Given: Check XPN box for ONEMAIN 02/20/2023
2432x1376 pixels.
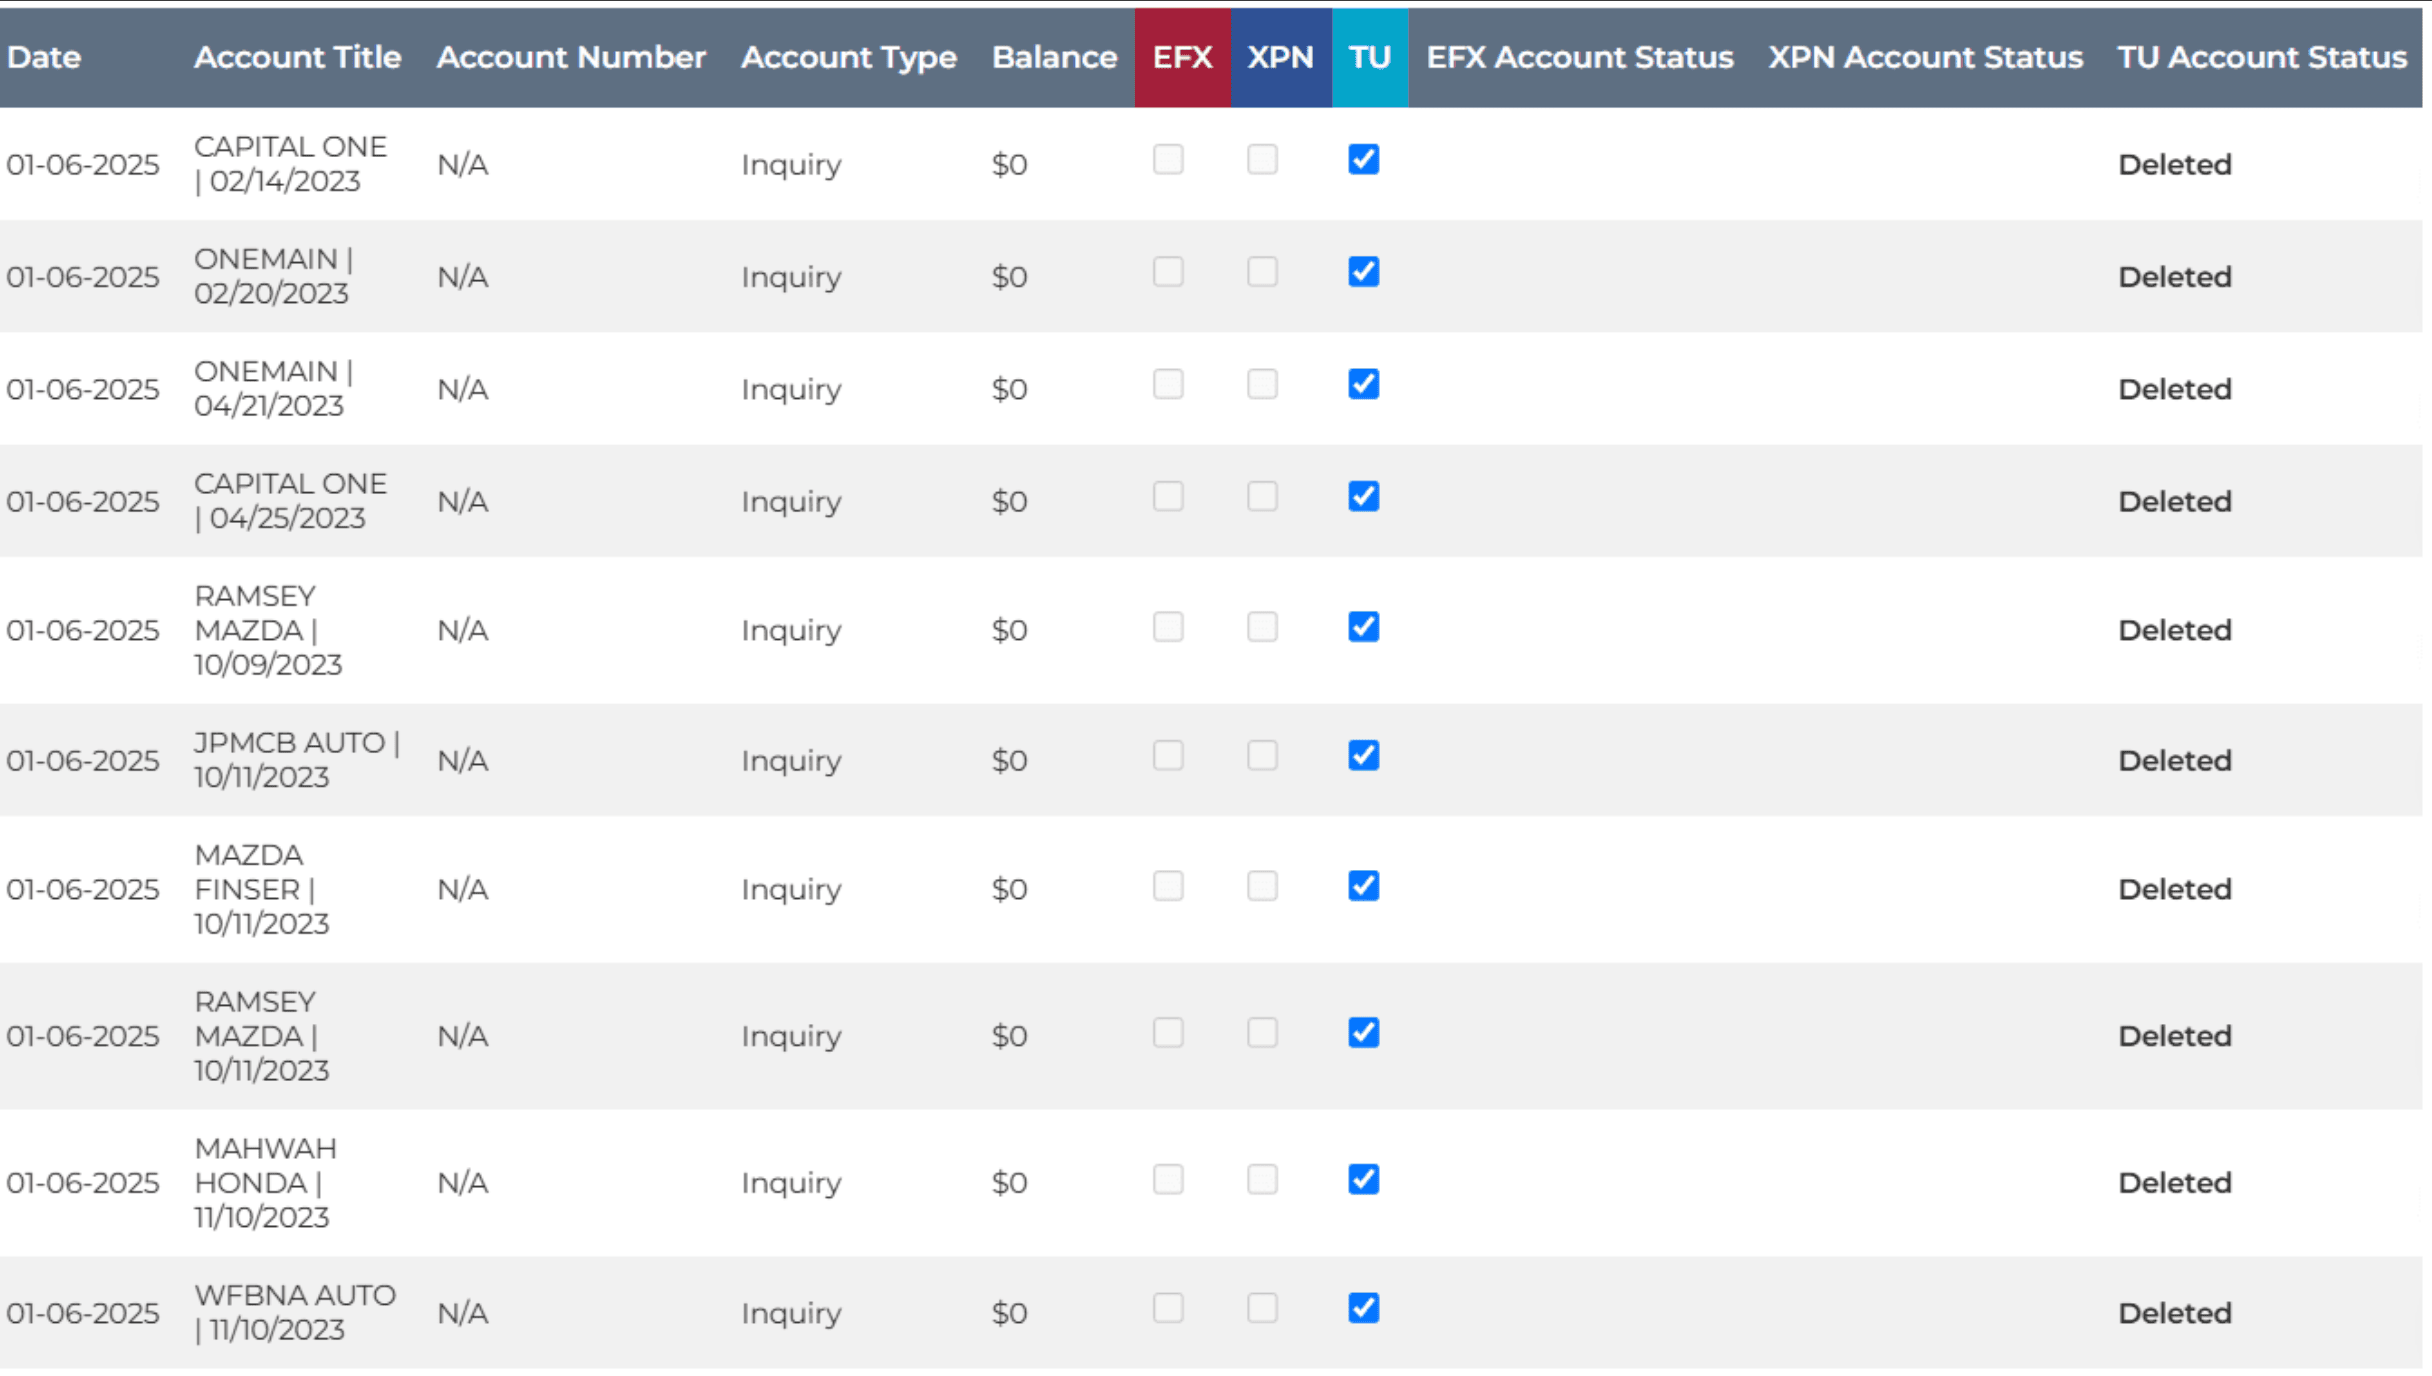Looking at the screenshot, I should (x=1262, y=272).
